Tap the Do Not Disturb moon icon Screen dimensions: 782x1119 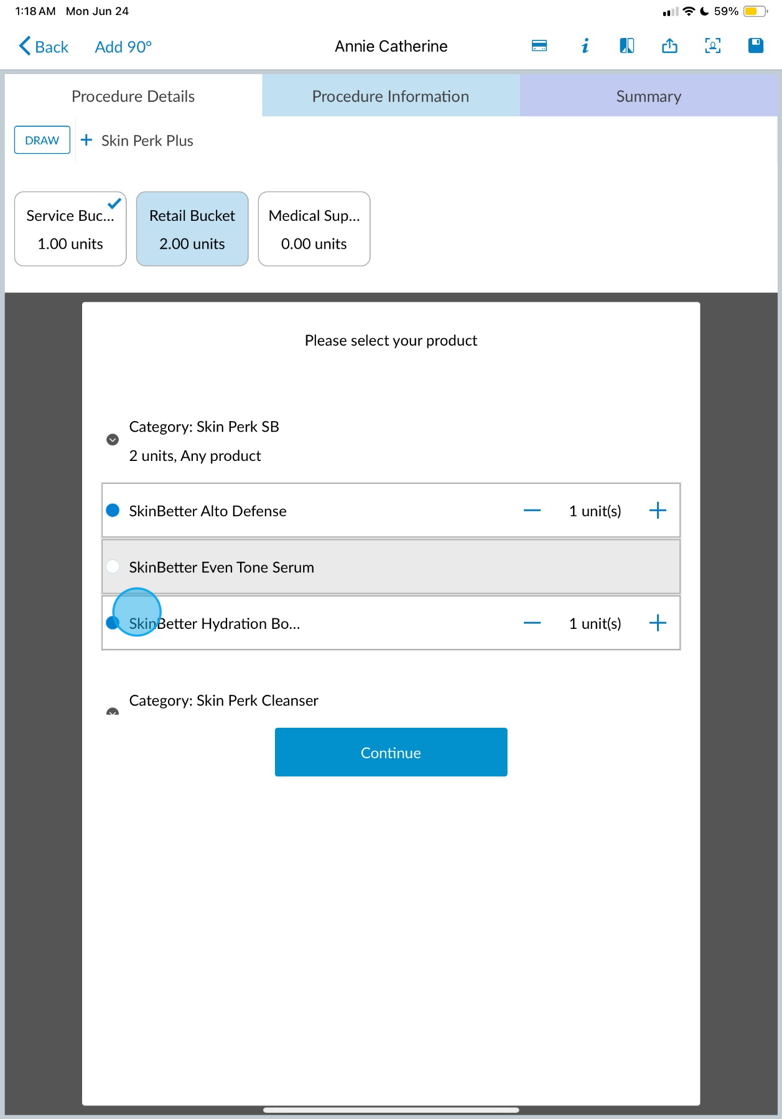point(705,11)
